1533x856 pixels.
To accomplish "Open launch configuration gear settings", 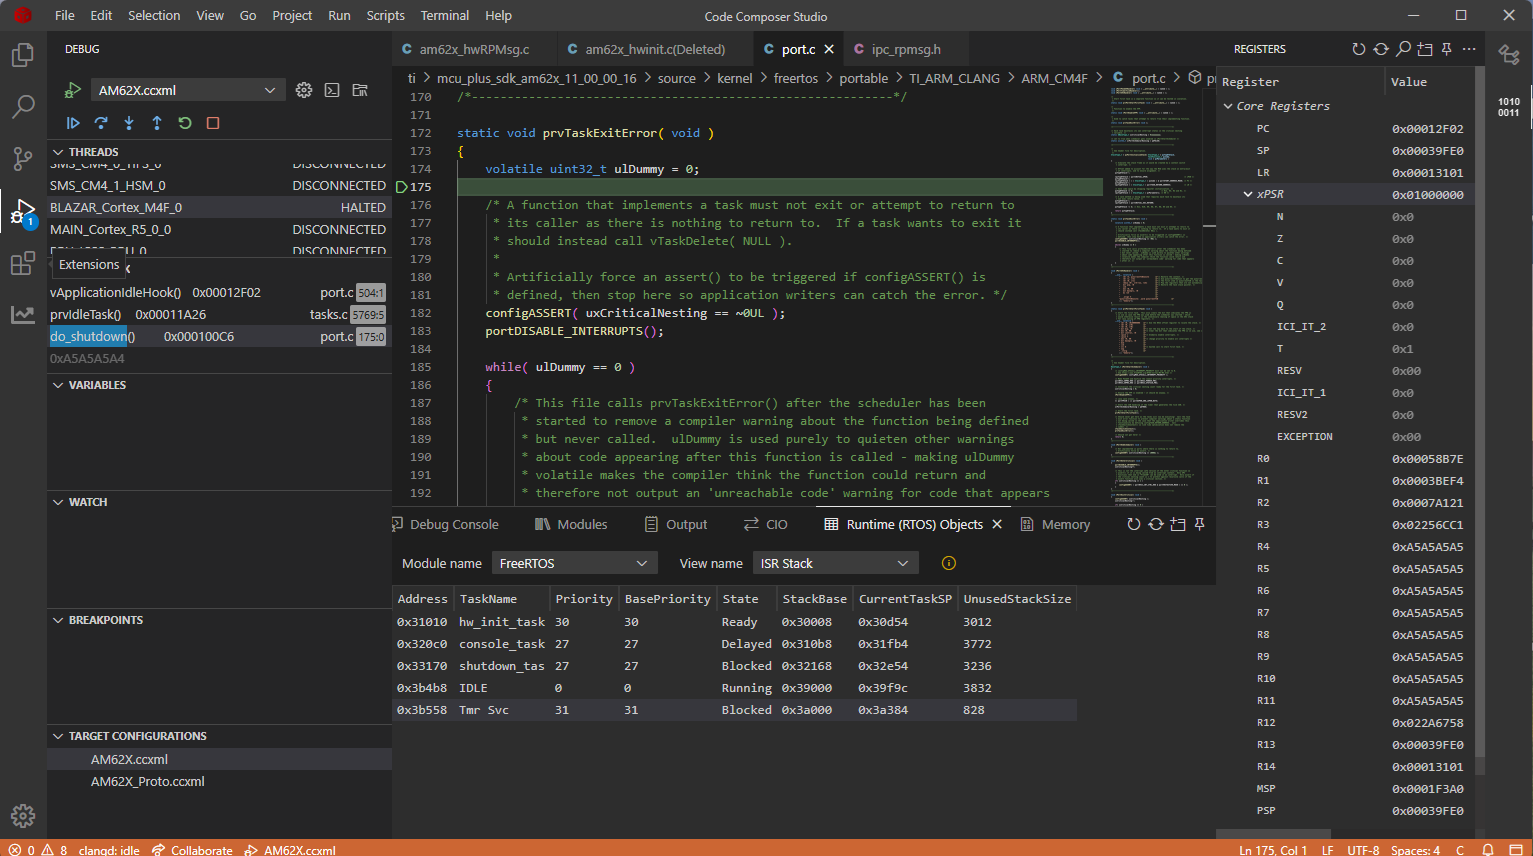I will tap(304, 90).
